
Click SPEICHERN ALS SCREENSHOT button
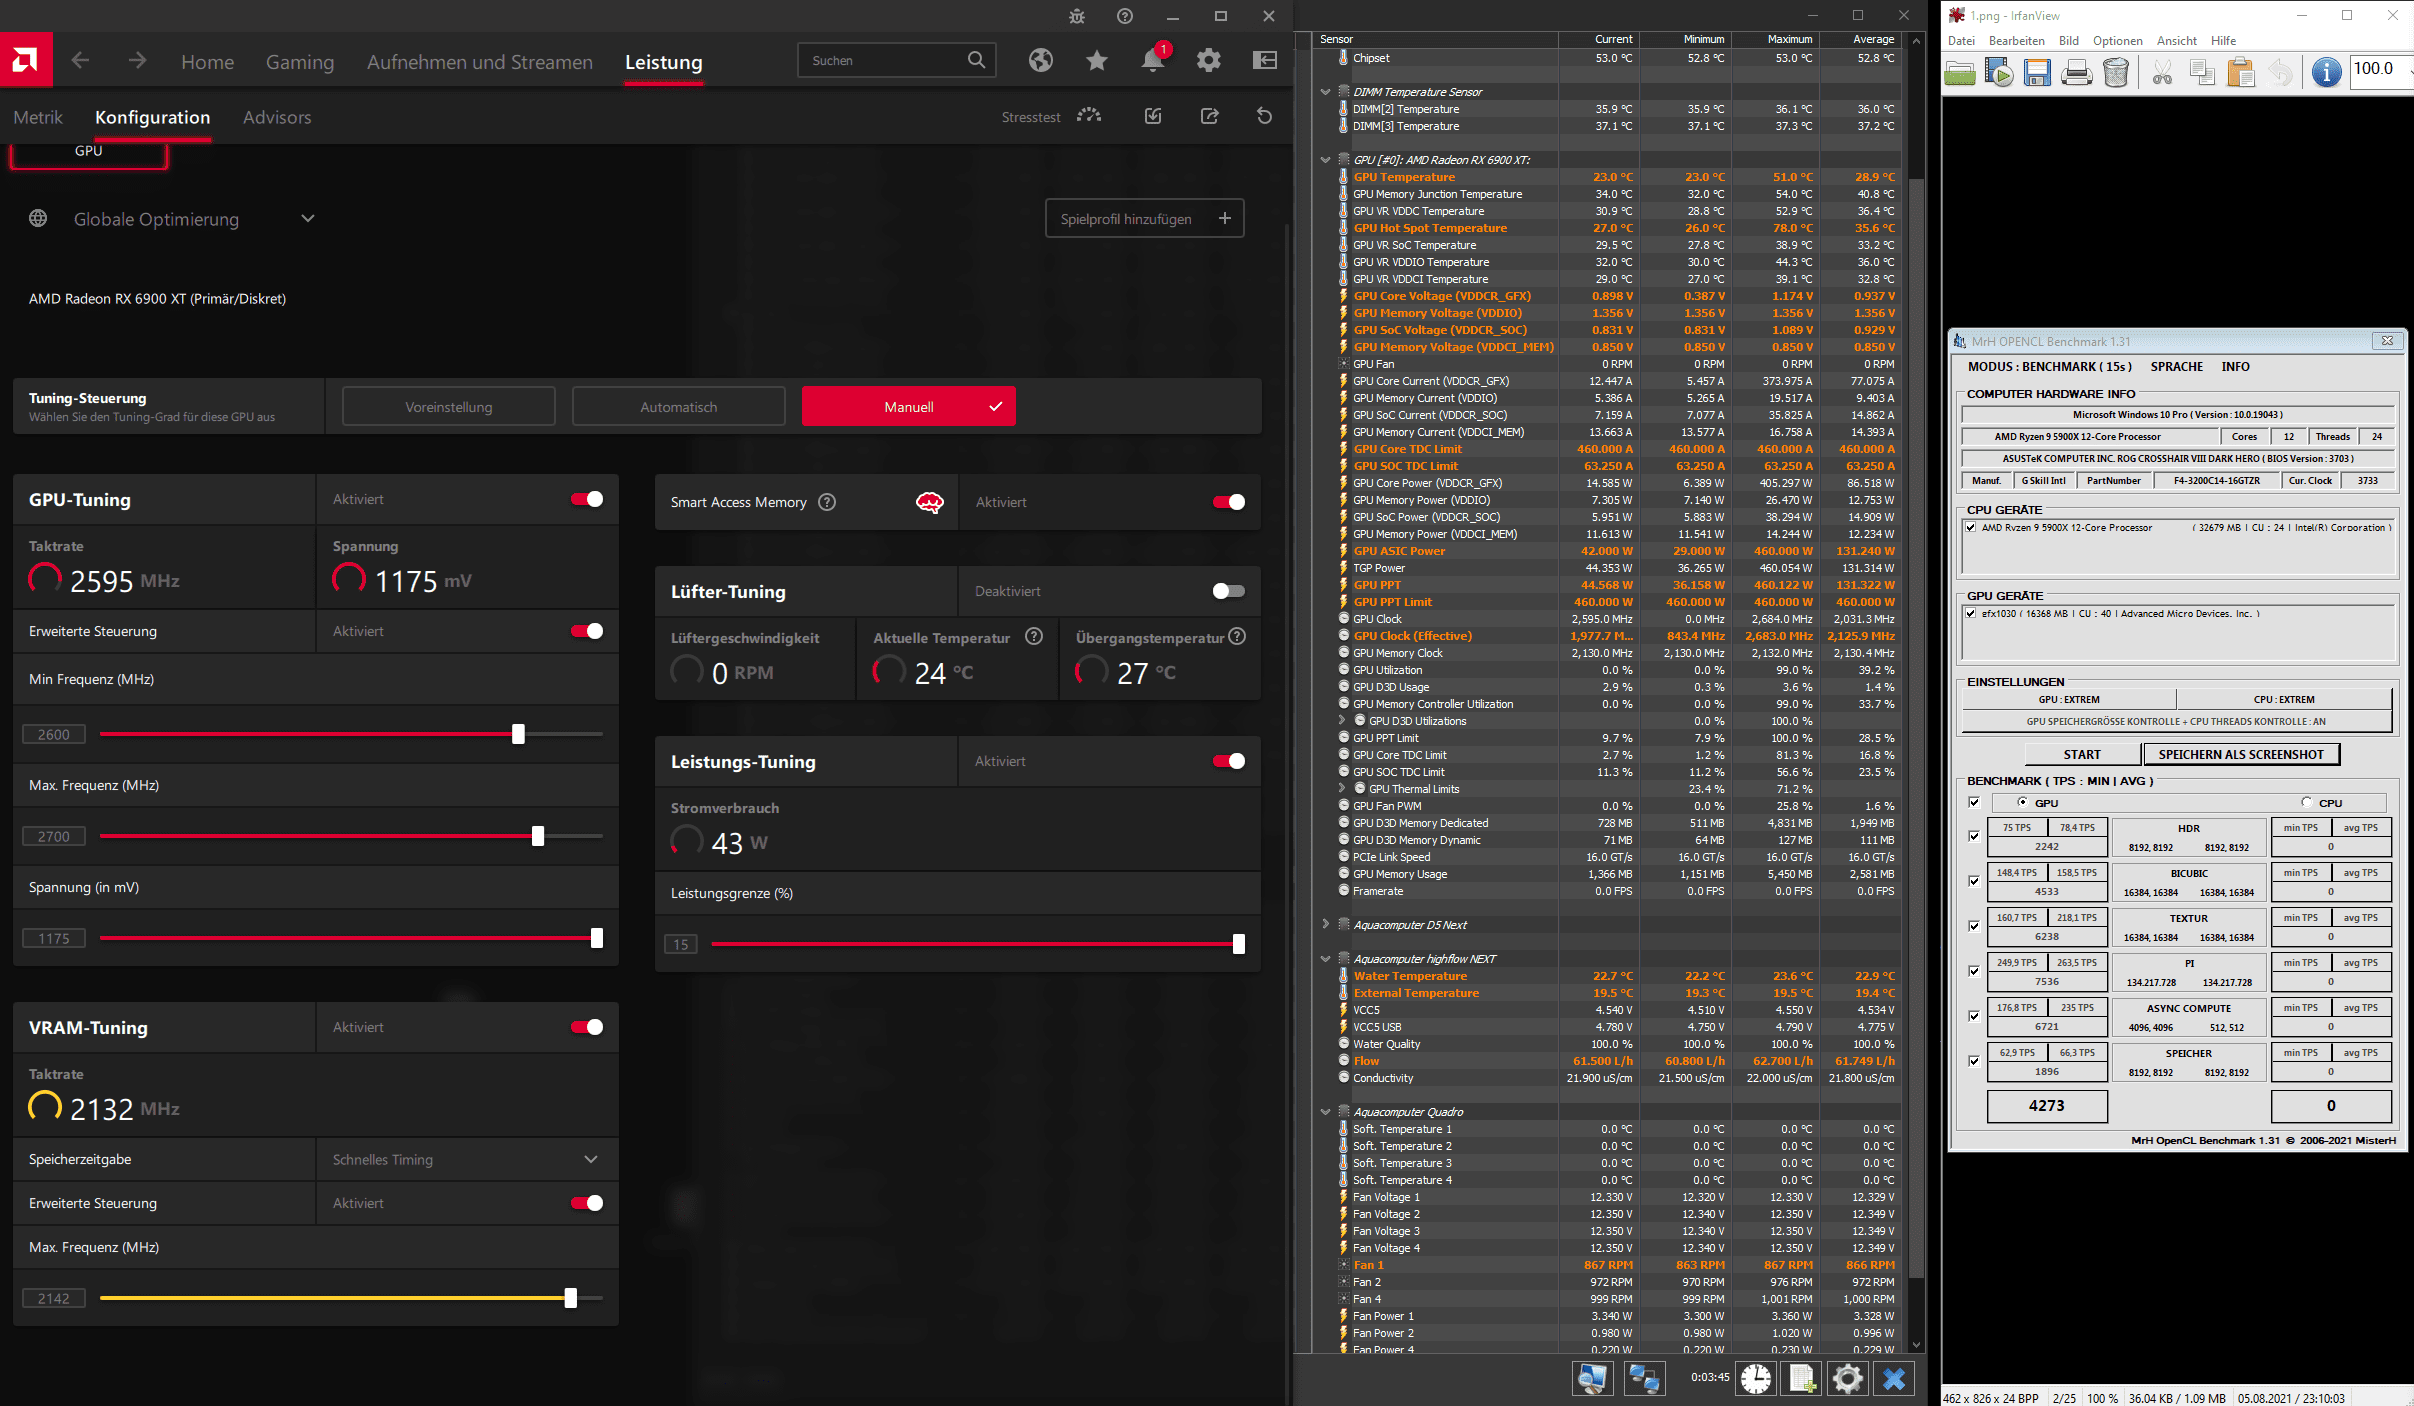[x=2241, y=754]
